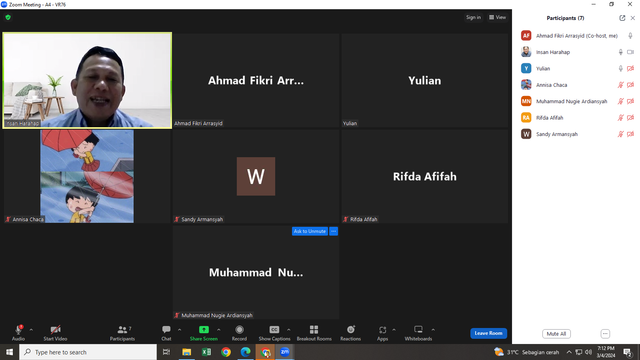
Task: Open Microsoft Edge from taskbar
Action: (x=245, y=352)
